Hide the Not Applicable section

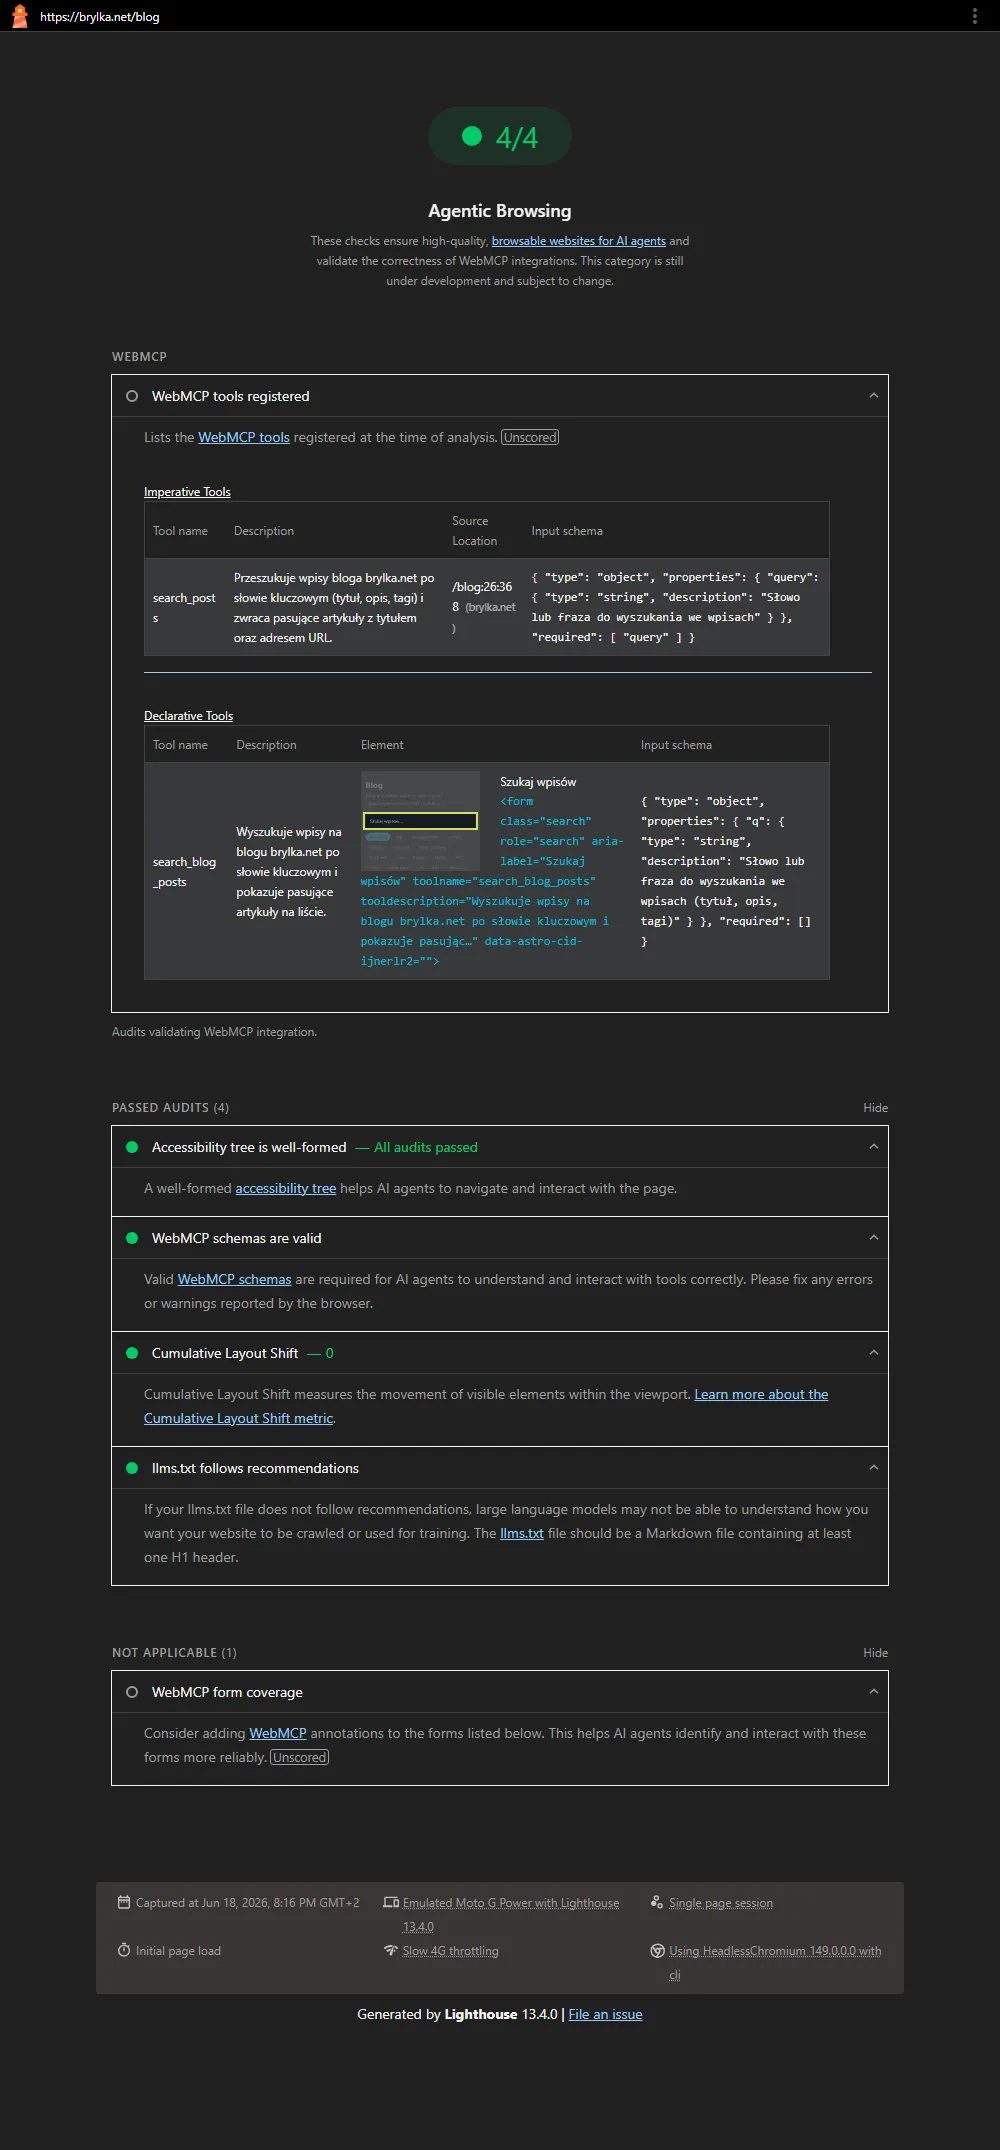click(x=875, y=1652)
